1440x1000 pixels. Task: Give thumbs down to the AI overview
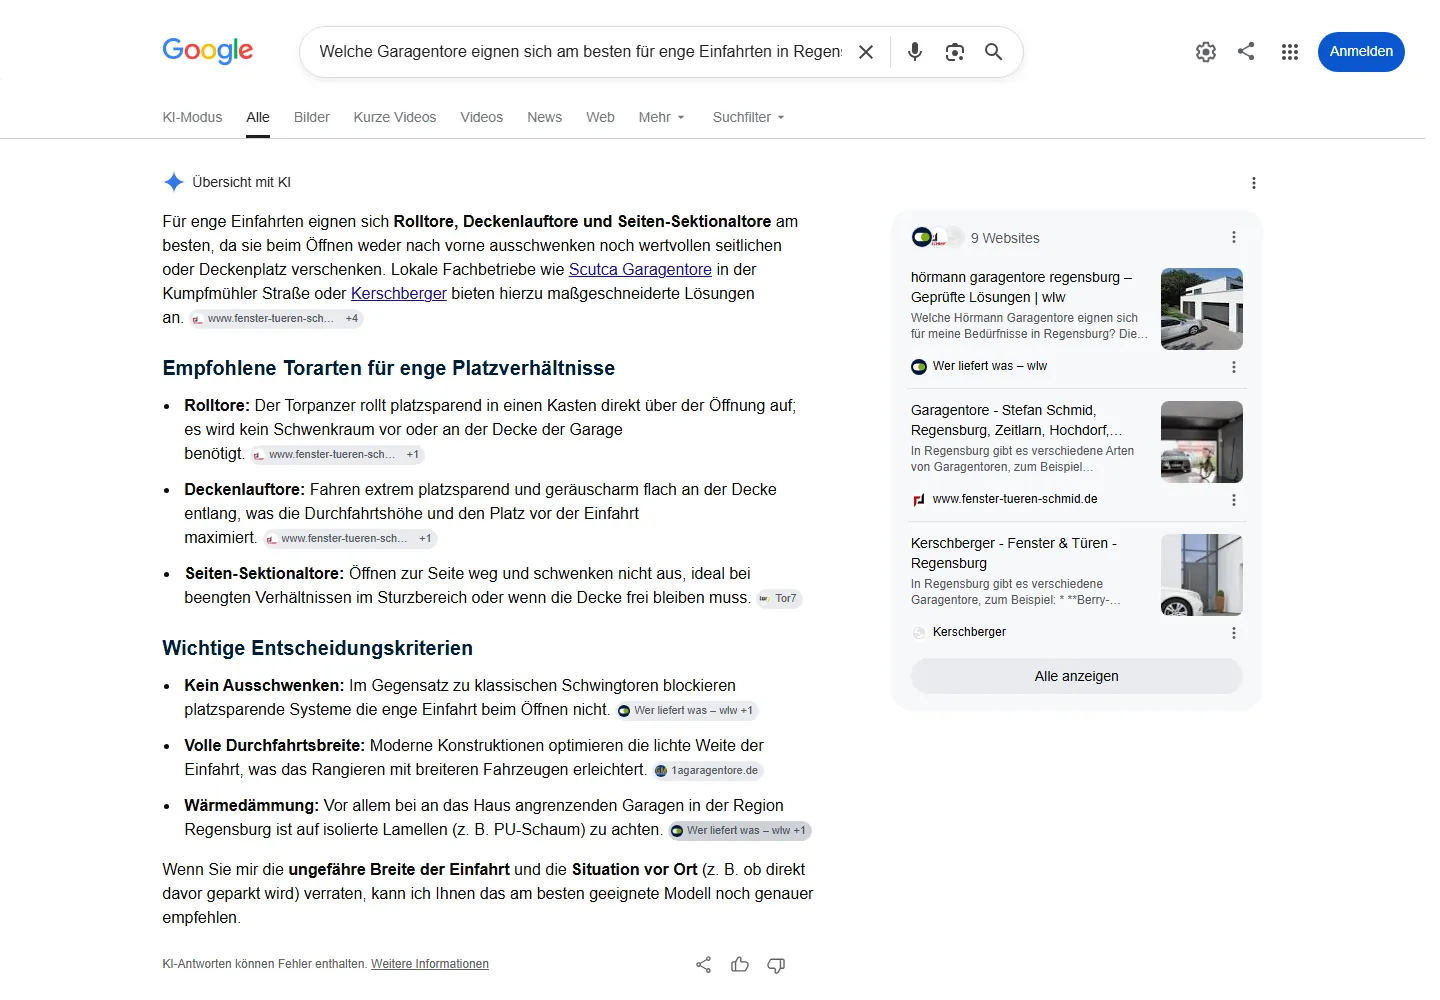click(x=776, y=965)
